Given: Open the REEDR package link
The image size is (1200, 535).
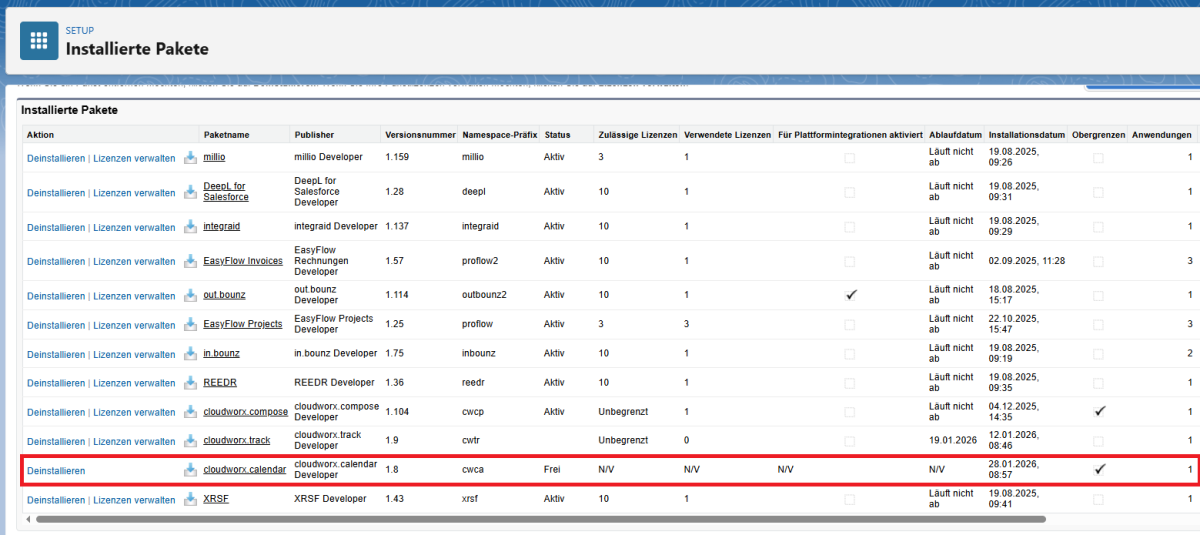Looking at the screenshot, I should click(x=220, y=382).
